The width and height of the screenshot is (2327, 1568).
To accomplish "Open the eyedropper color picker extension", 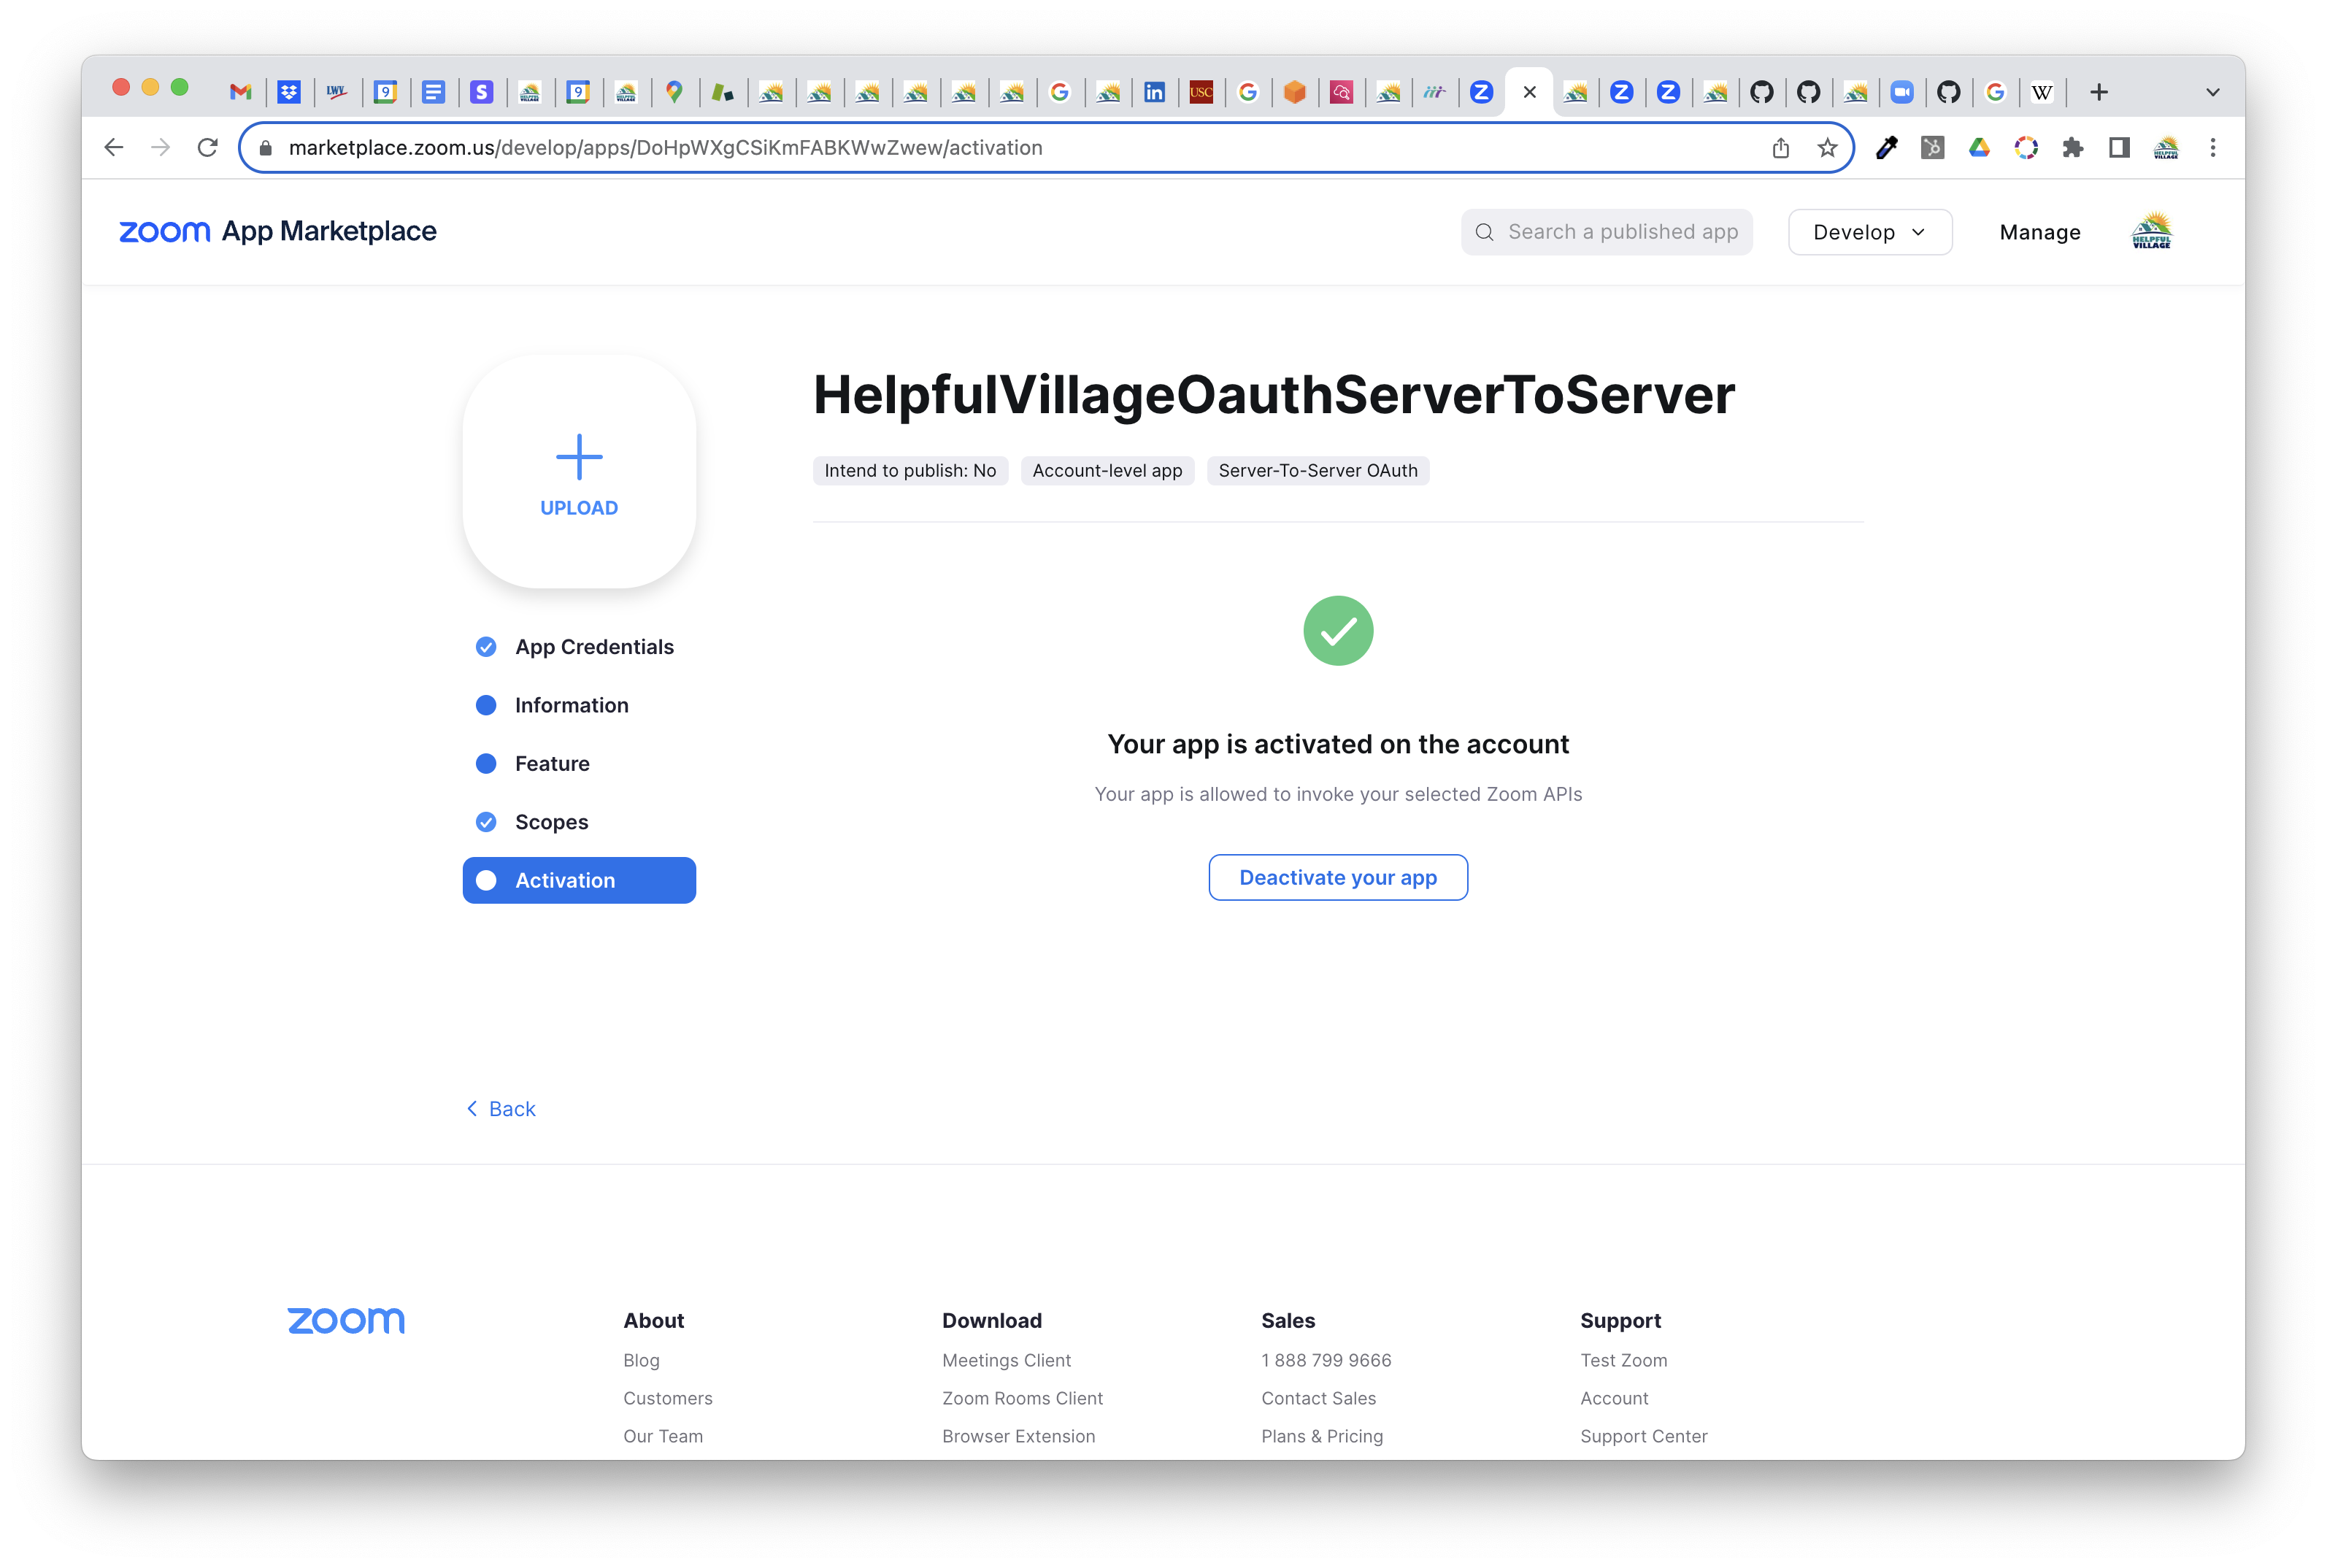I will click(1886, 148).
